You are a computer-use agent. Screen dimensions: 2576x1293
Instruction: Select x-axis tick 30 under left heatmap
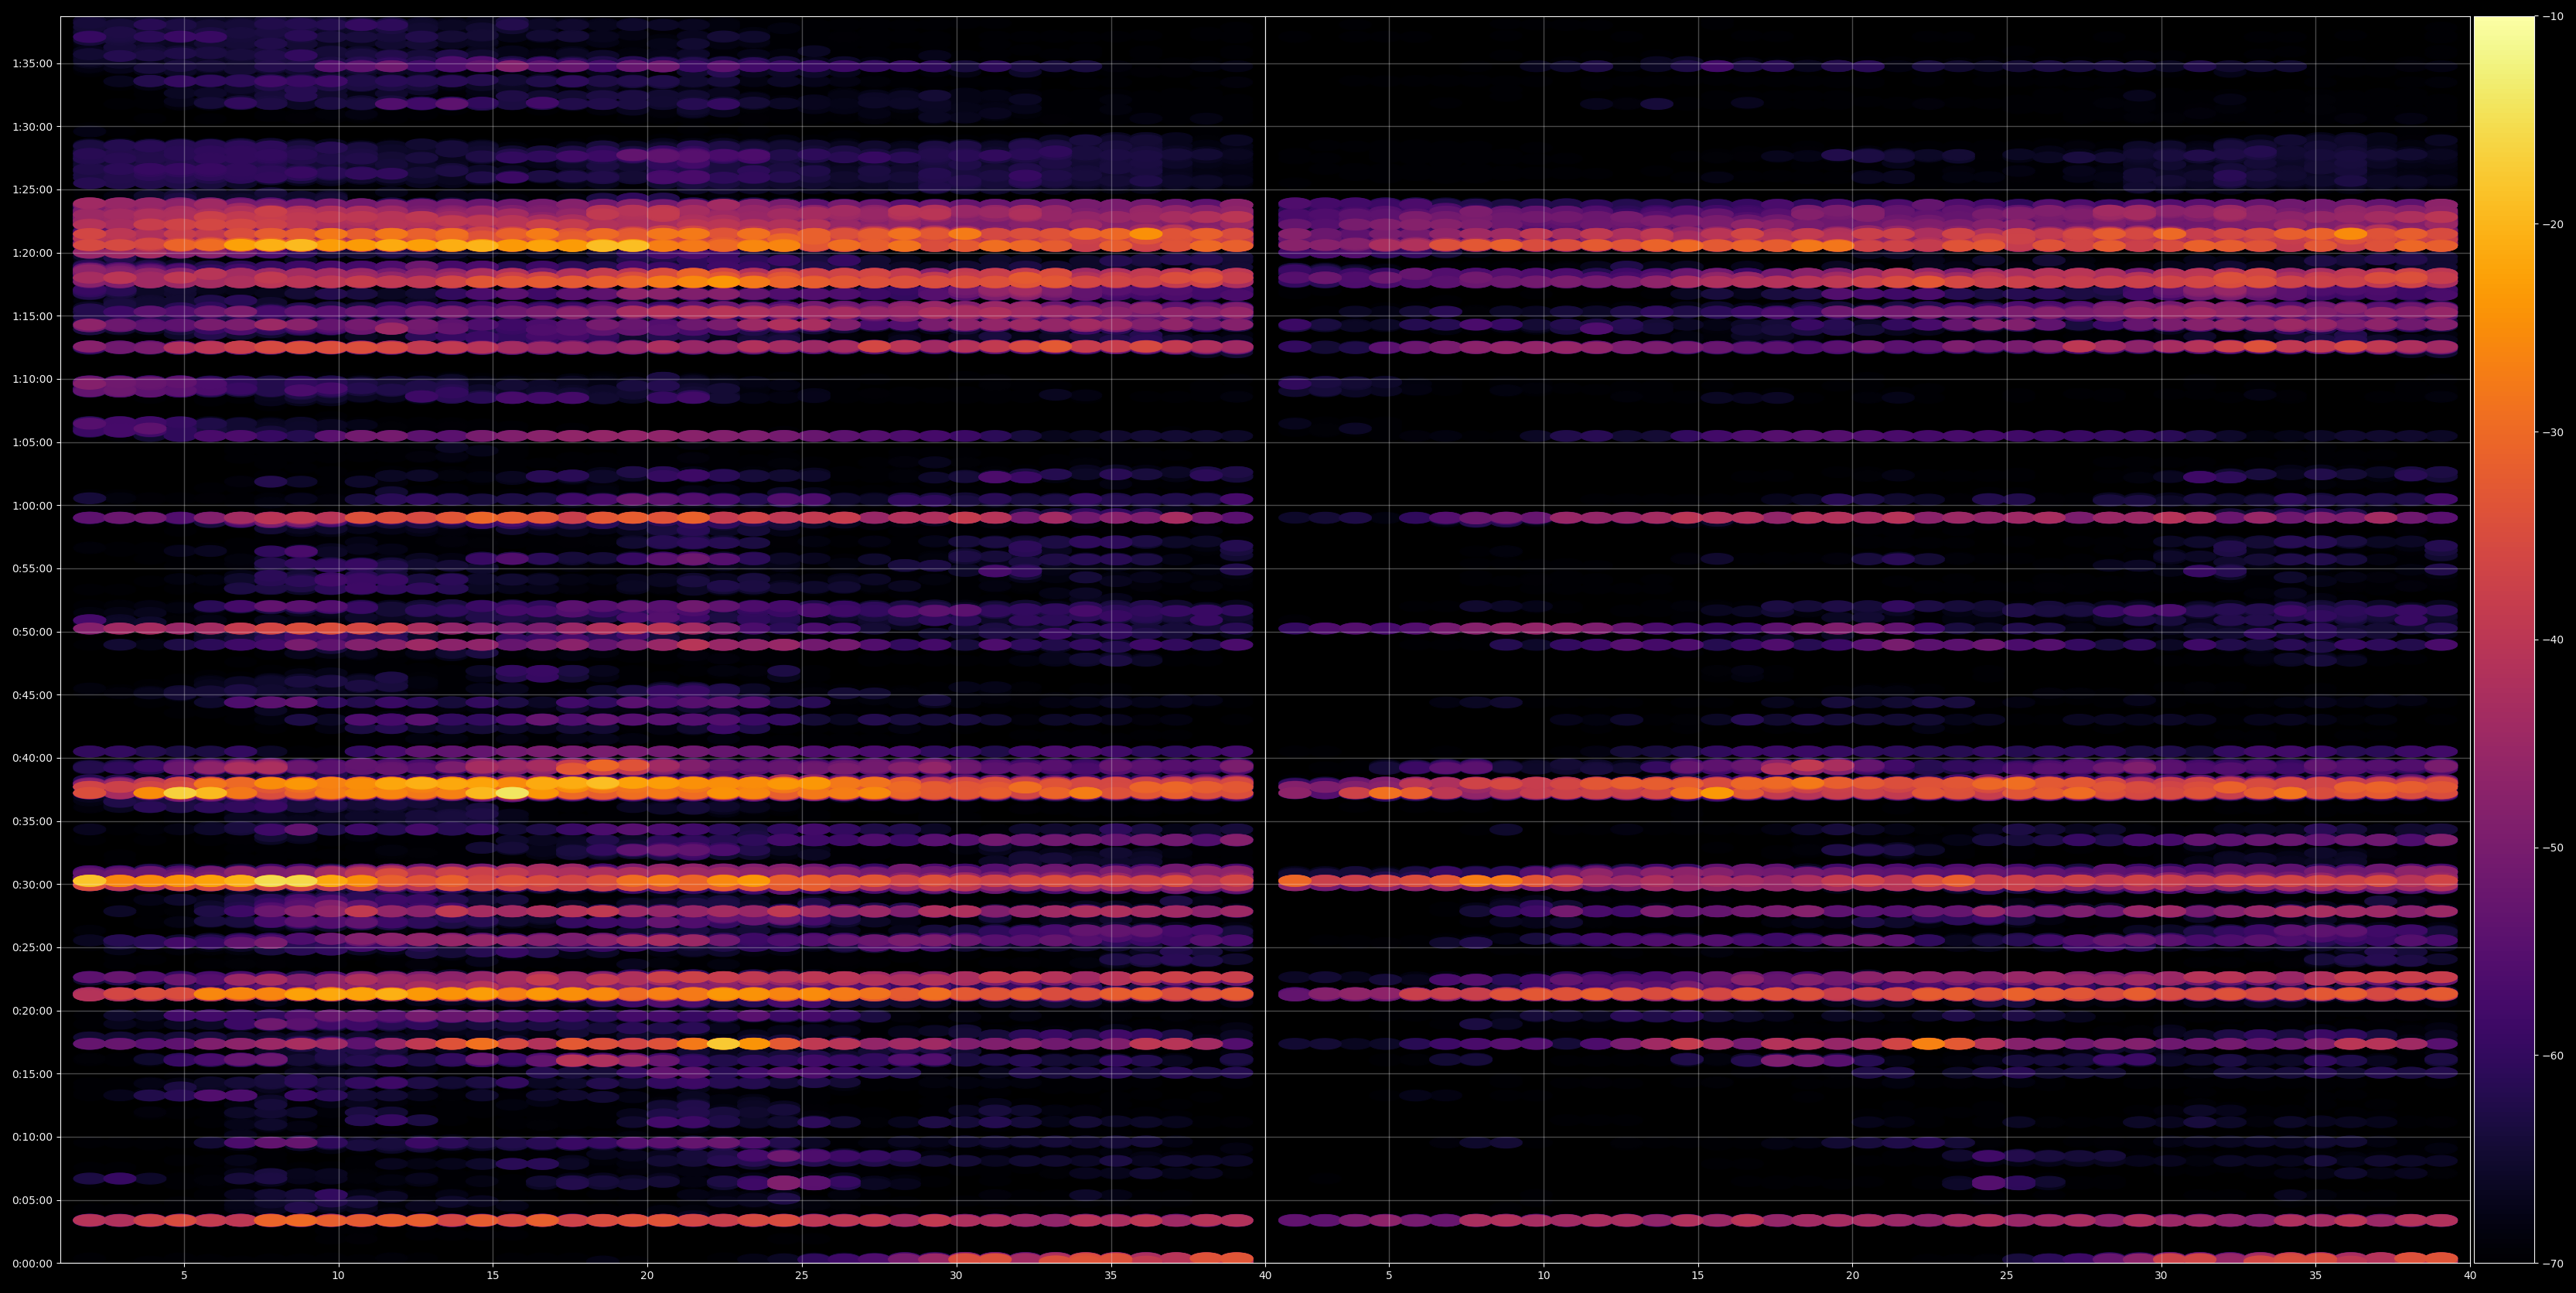point(956,1276)
